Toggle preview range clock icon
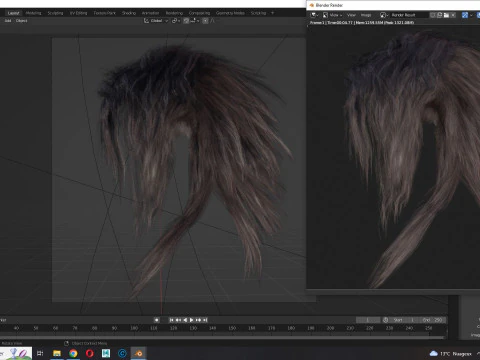The image size is (480, 360). click(x=385, y=320)
